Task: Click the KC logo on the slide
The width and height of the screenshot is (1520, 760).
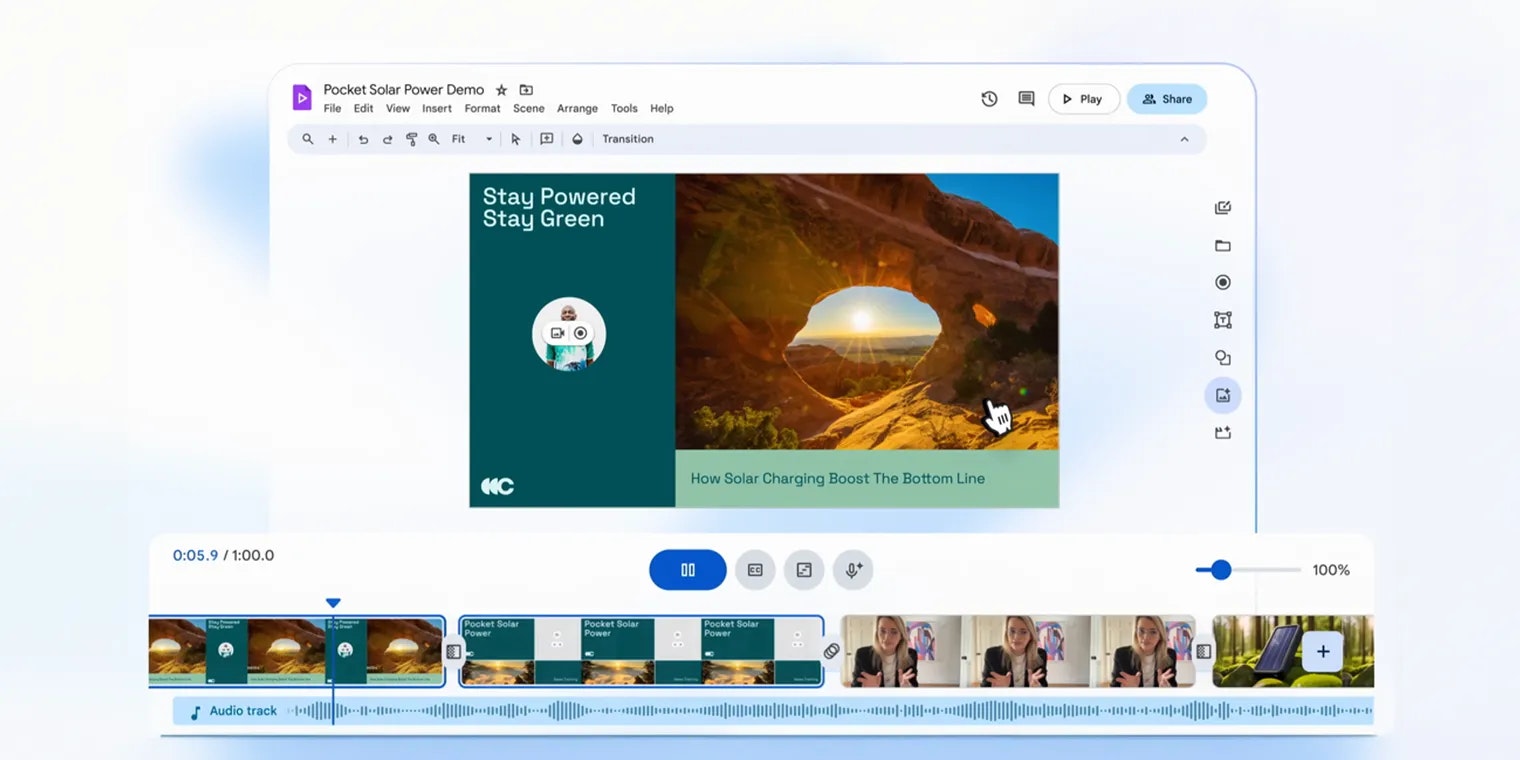Action: [497, 486]
